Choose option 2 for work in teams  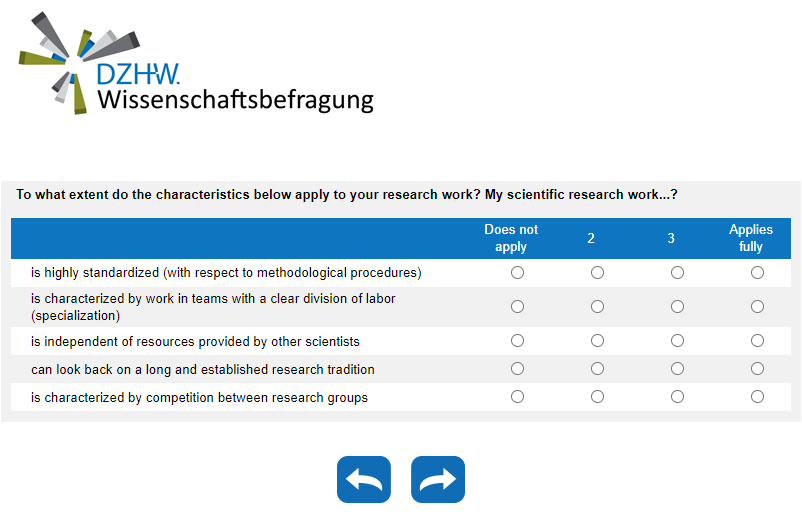(x=597, y=307)
